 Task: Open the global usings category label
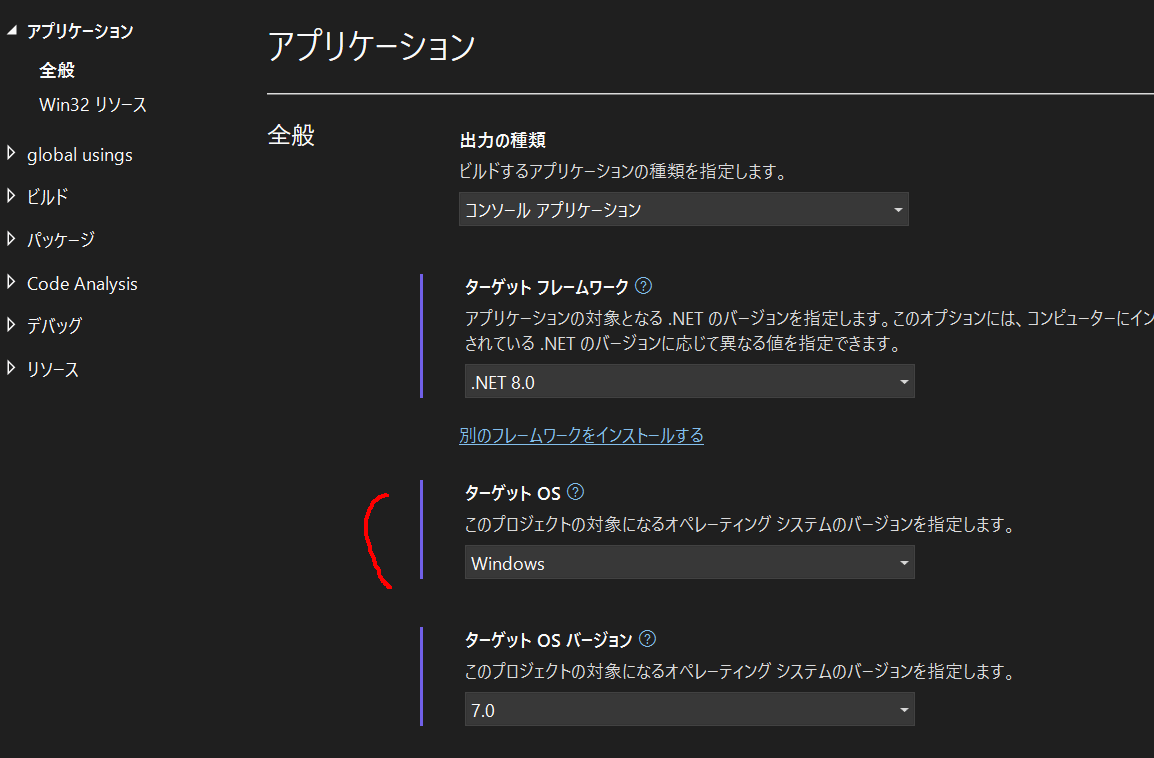point(80,155)
